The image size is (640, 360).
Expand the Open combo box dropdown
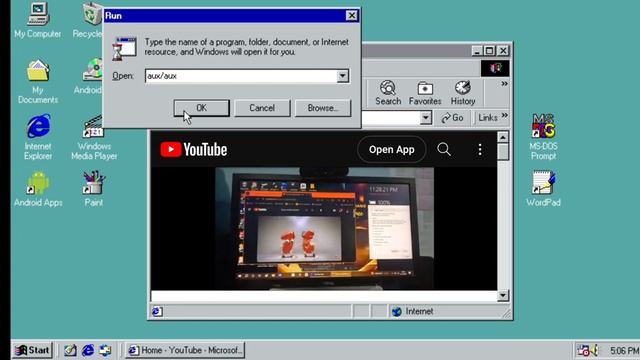pyautogui.click(x=342, y=76)
